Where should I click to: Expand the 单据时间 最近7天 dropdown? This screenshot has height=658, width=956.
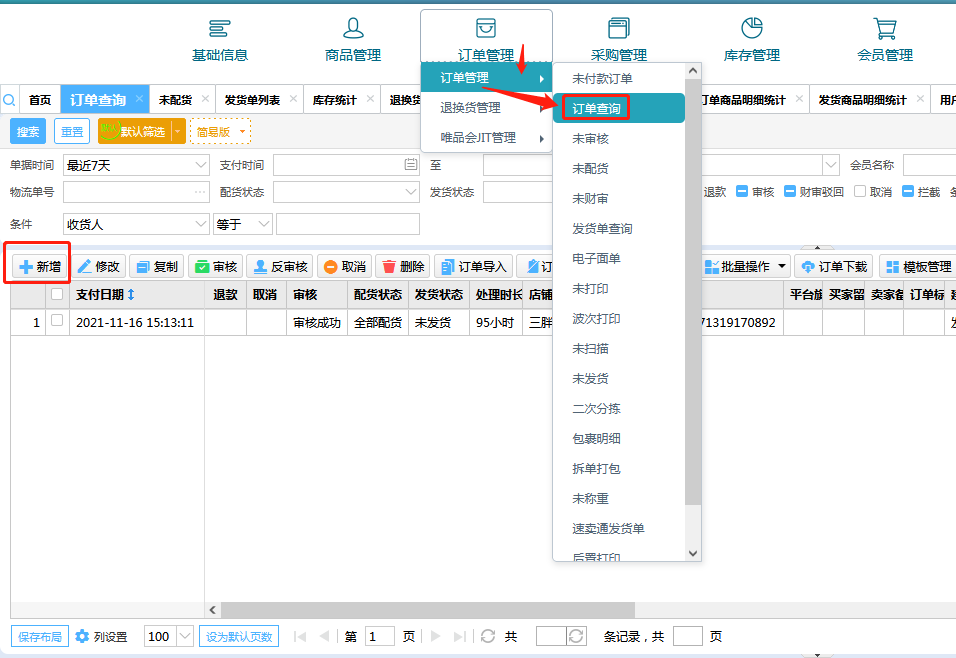coord(200,165)
